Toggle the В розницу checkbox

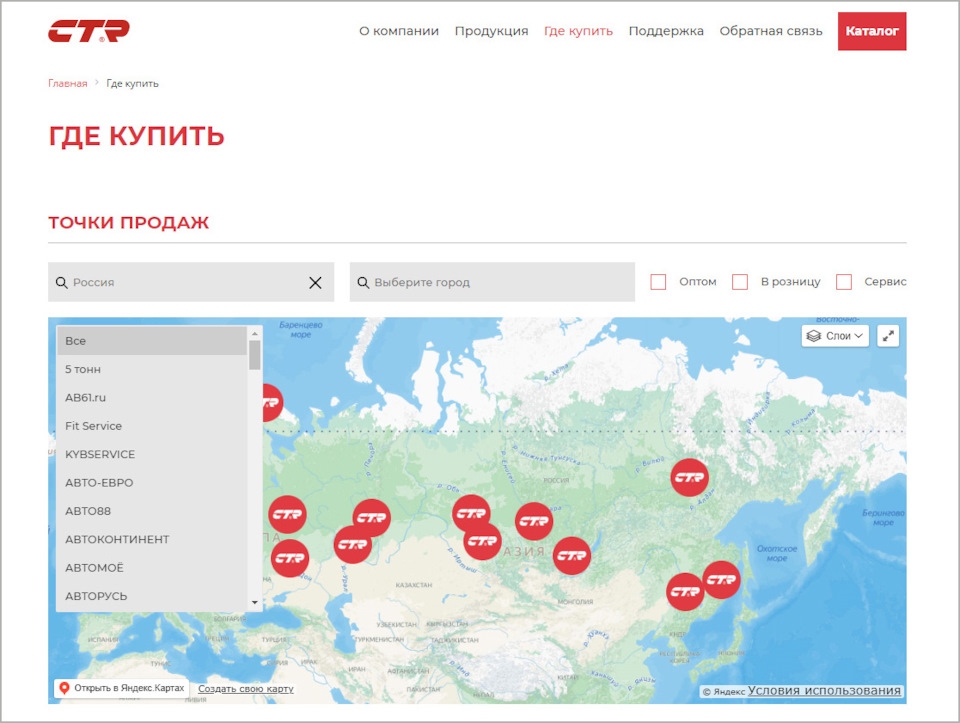[x=740, y=282]
